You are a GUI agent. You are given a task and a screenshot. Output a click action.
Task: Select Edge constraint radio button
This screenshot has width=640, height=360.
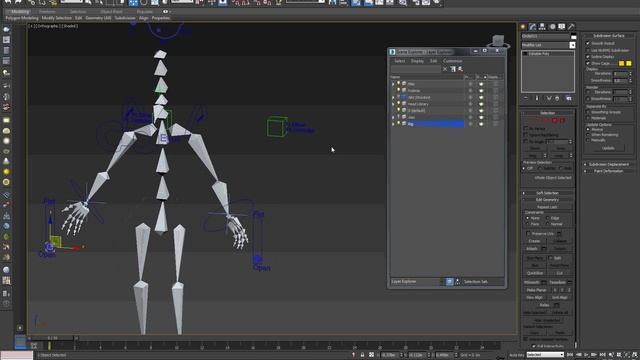pyautogui.click(x=548, y=218)
